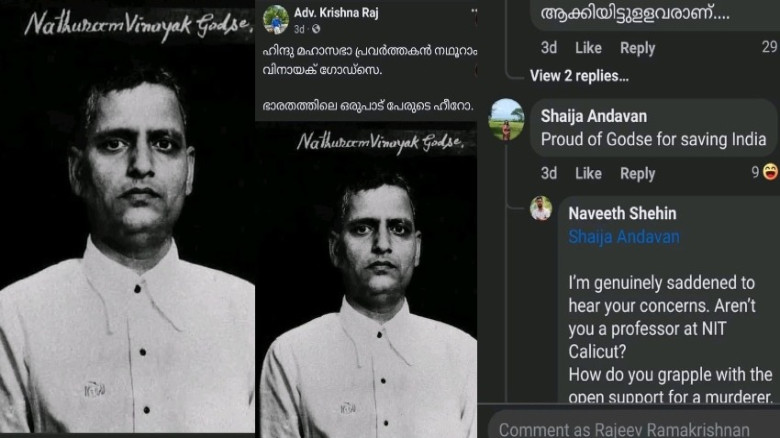Click the Naveeth Shehin commenter name
780x438 pixels.
[622, 213]
